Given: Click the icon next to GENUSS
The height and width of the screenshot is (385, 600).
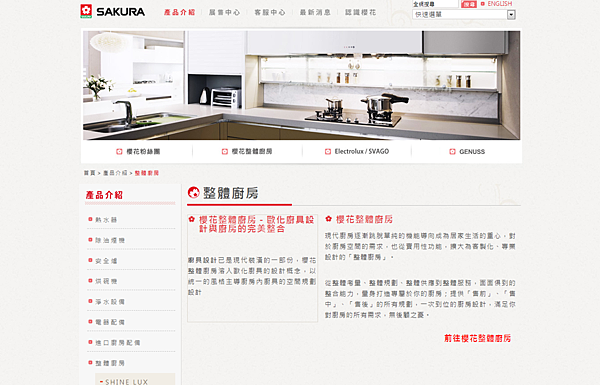Looking at the screenshot, I should click(x=452, y=152).
